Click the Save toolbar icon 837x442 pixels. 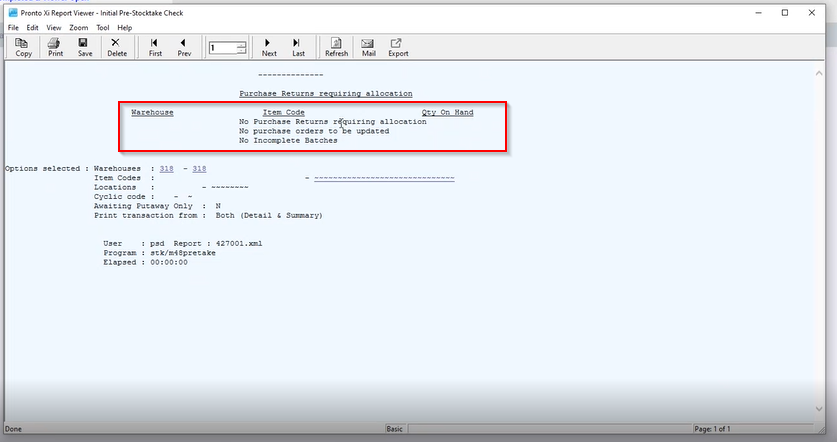(84, 47)
